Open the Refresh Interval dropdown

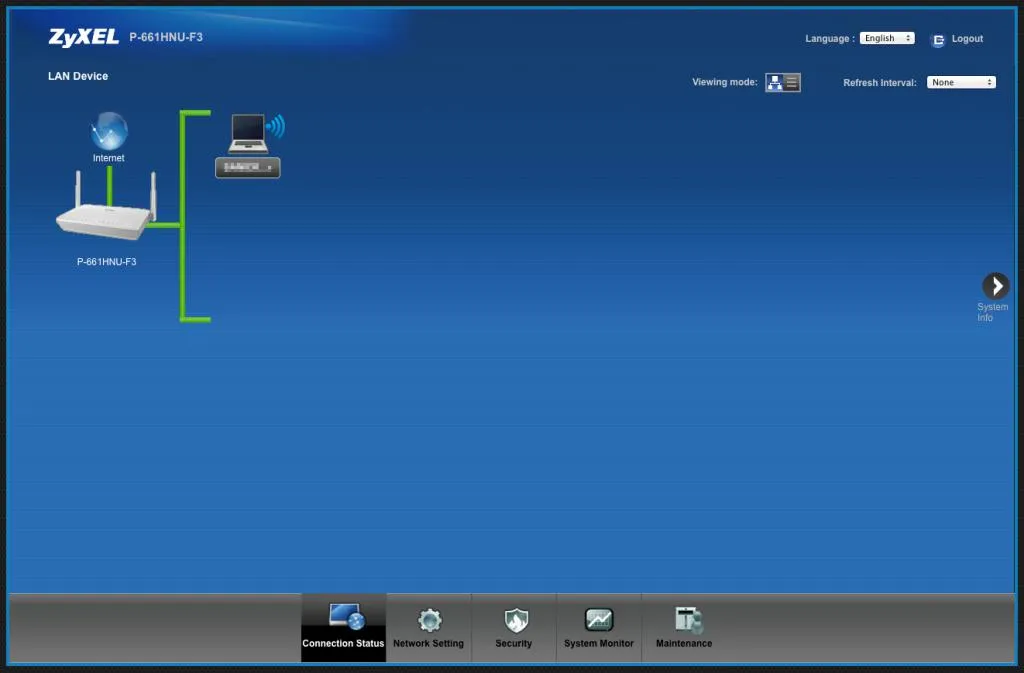961,82
